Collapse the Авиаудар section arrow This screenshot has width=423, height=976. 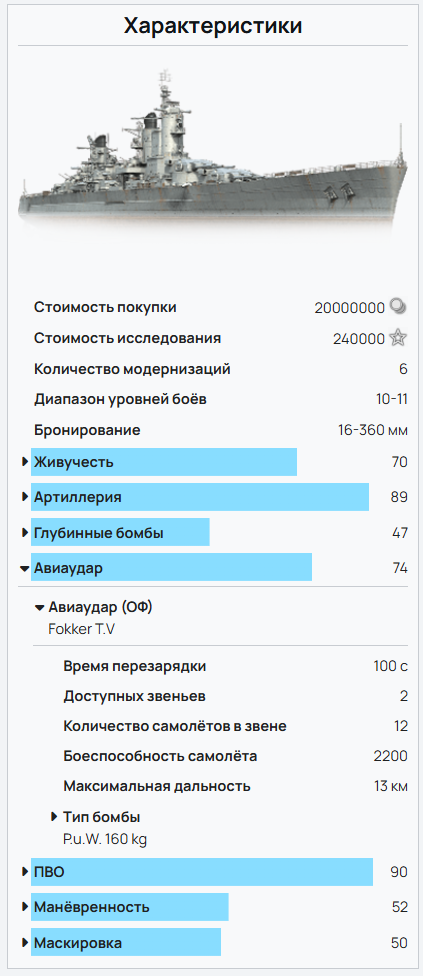coord(25,568)
